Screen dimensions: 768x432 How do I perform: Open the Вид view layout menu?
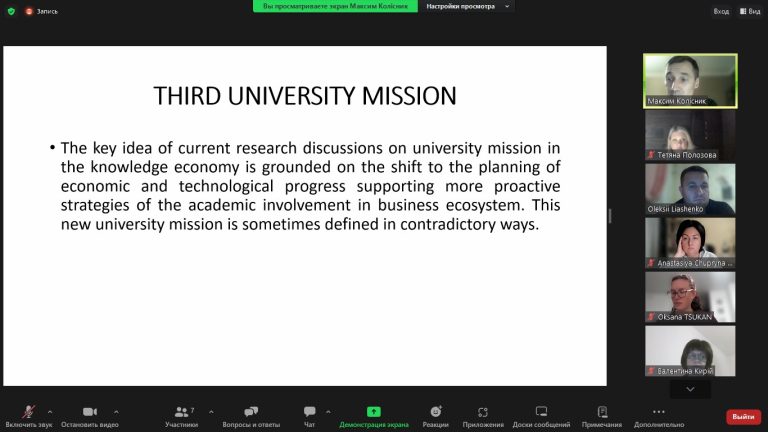click(750, 11)
